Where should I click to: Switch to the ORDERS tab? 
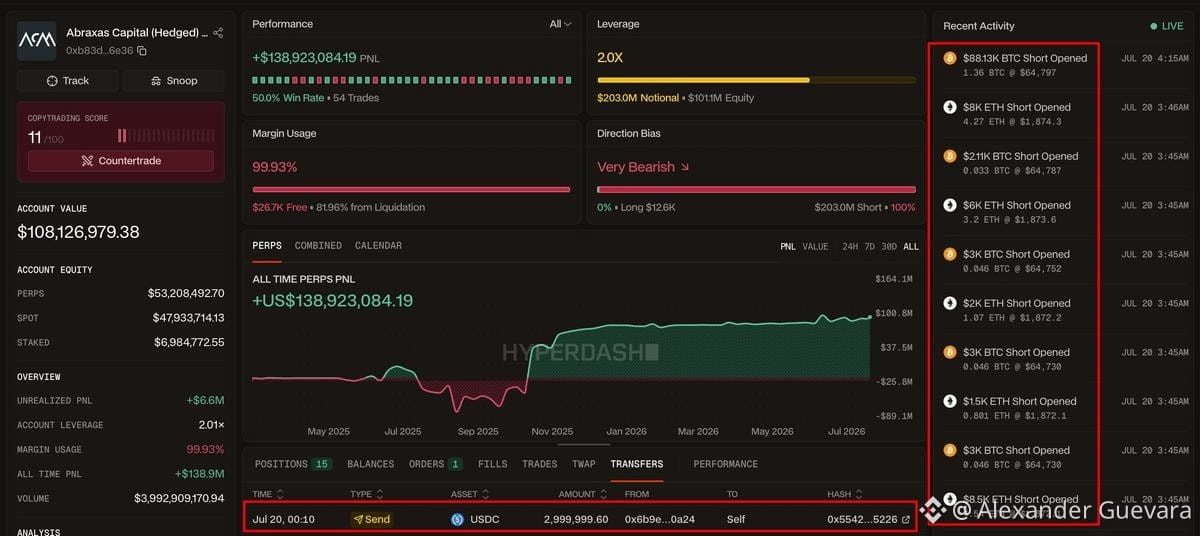(435, 464)
